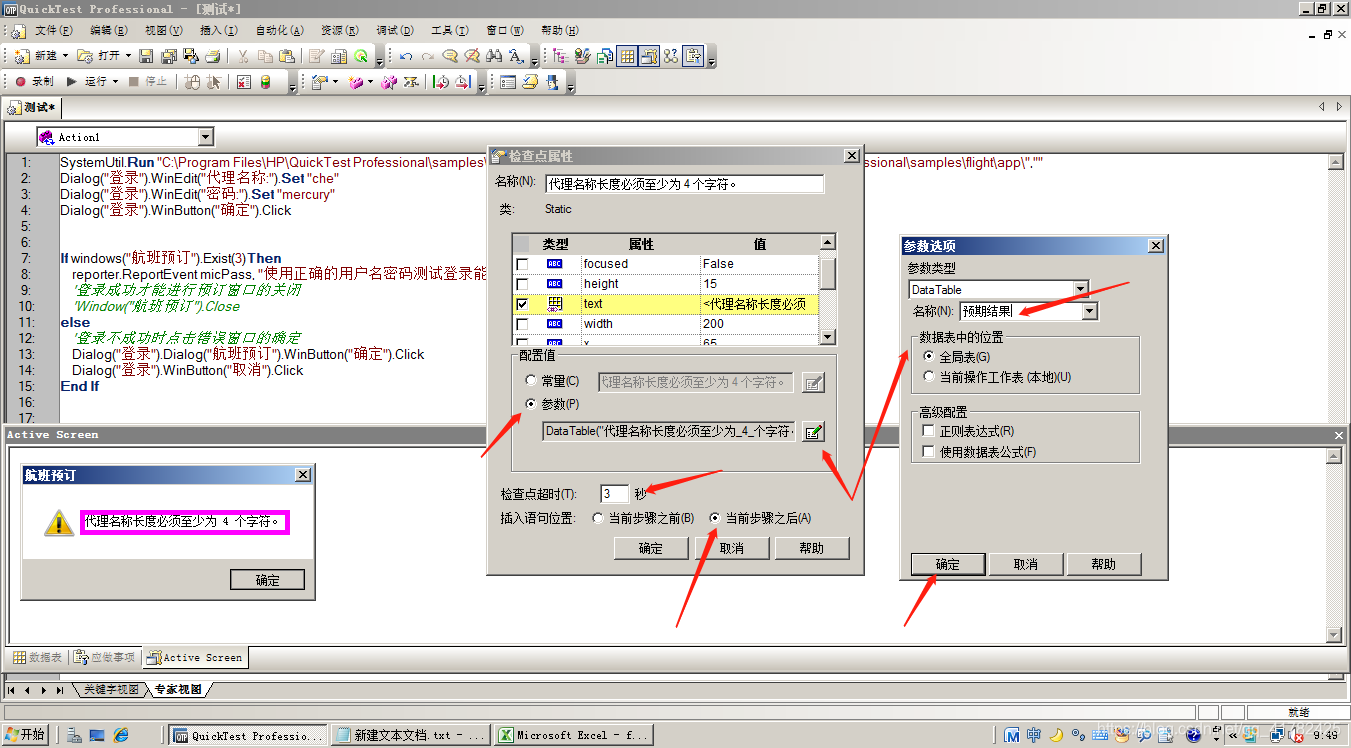Viewport: 1351px width, 748px height.
Task: Click the comment block bubble icon
Action: (450, 56)
